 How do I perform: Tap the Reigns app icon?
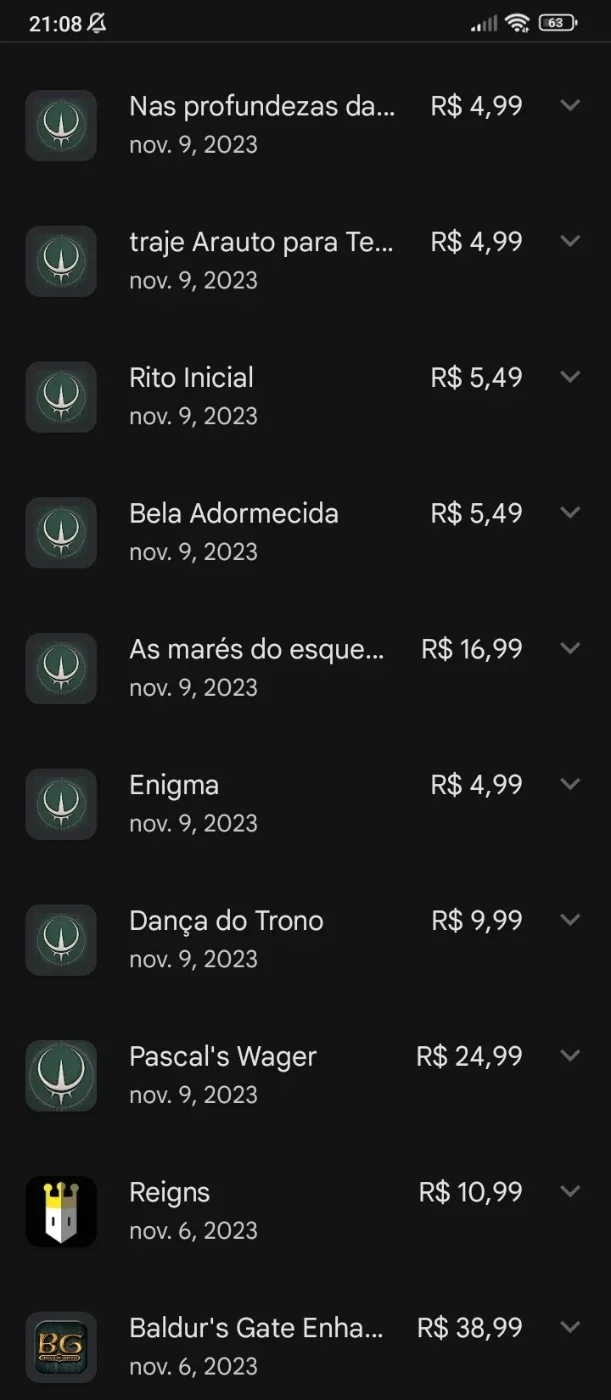[61, 1211]
